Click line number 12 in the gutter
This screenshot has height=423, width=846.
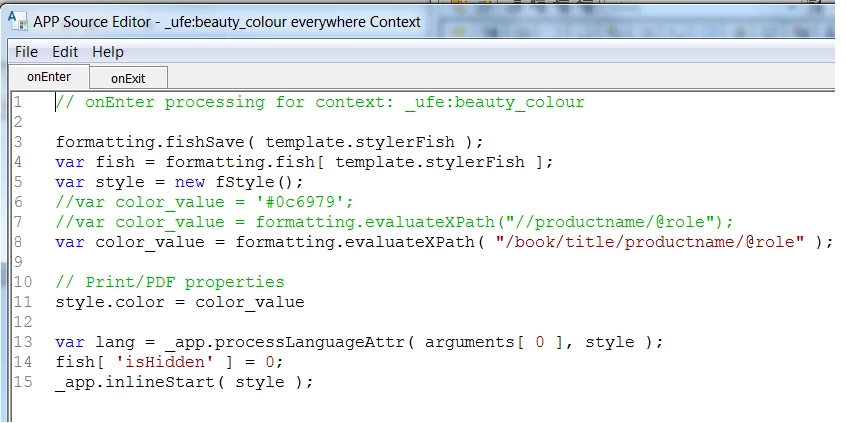23,322
